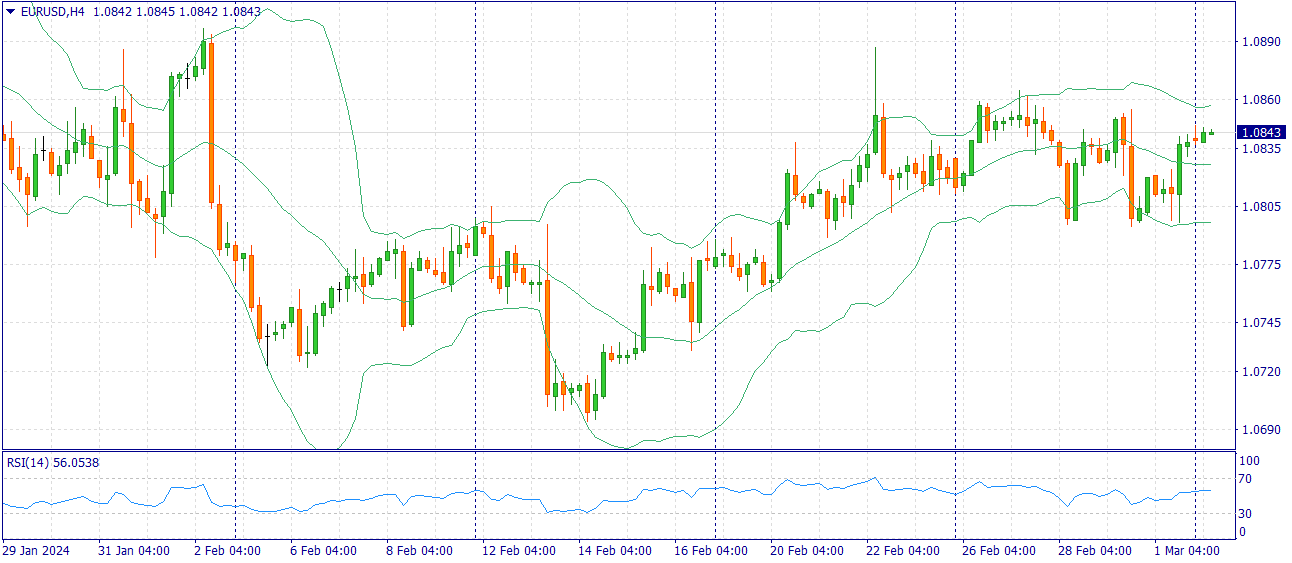
Task: Click the 1.0805 price axis level
Action: (x=1258, y=207)
